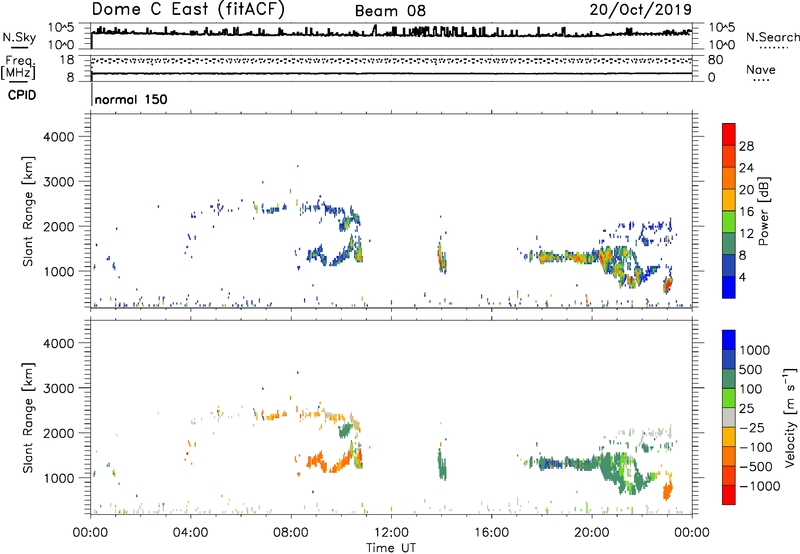
Task: Click "Slant Range [km]" on the velocity panel
Action: (x=28, y=418)
